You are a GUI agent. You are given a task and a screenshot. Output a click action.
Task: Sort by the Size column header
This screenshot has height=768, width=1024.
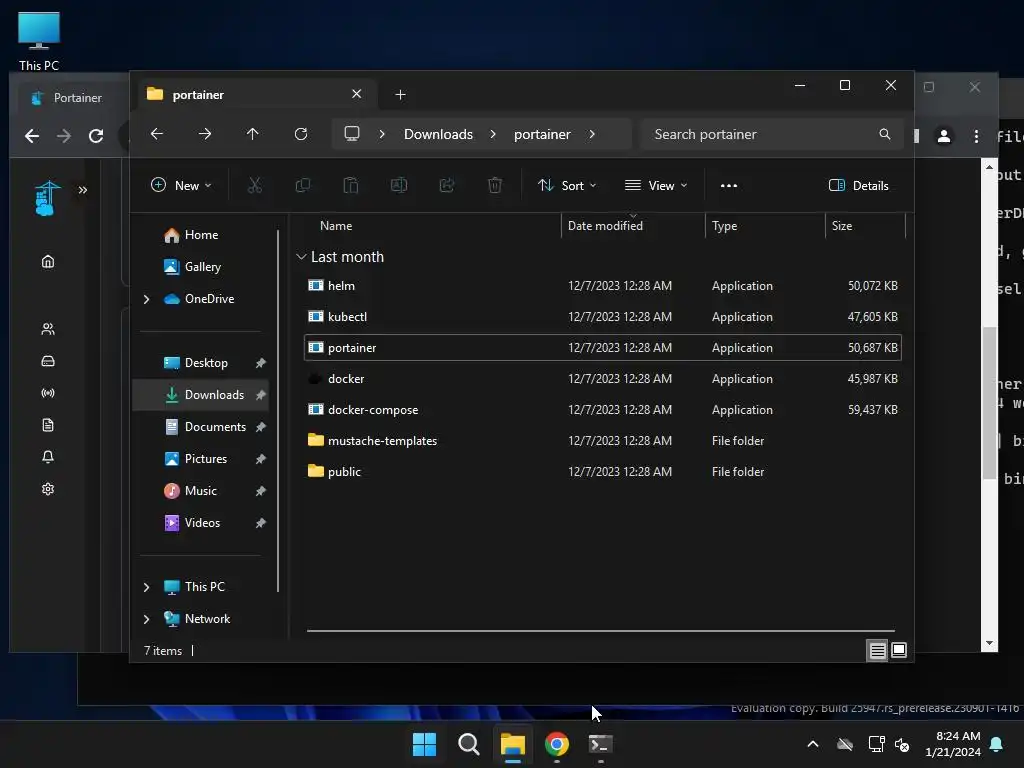(x=842, y=226)
